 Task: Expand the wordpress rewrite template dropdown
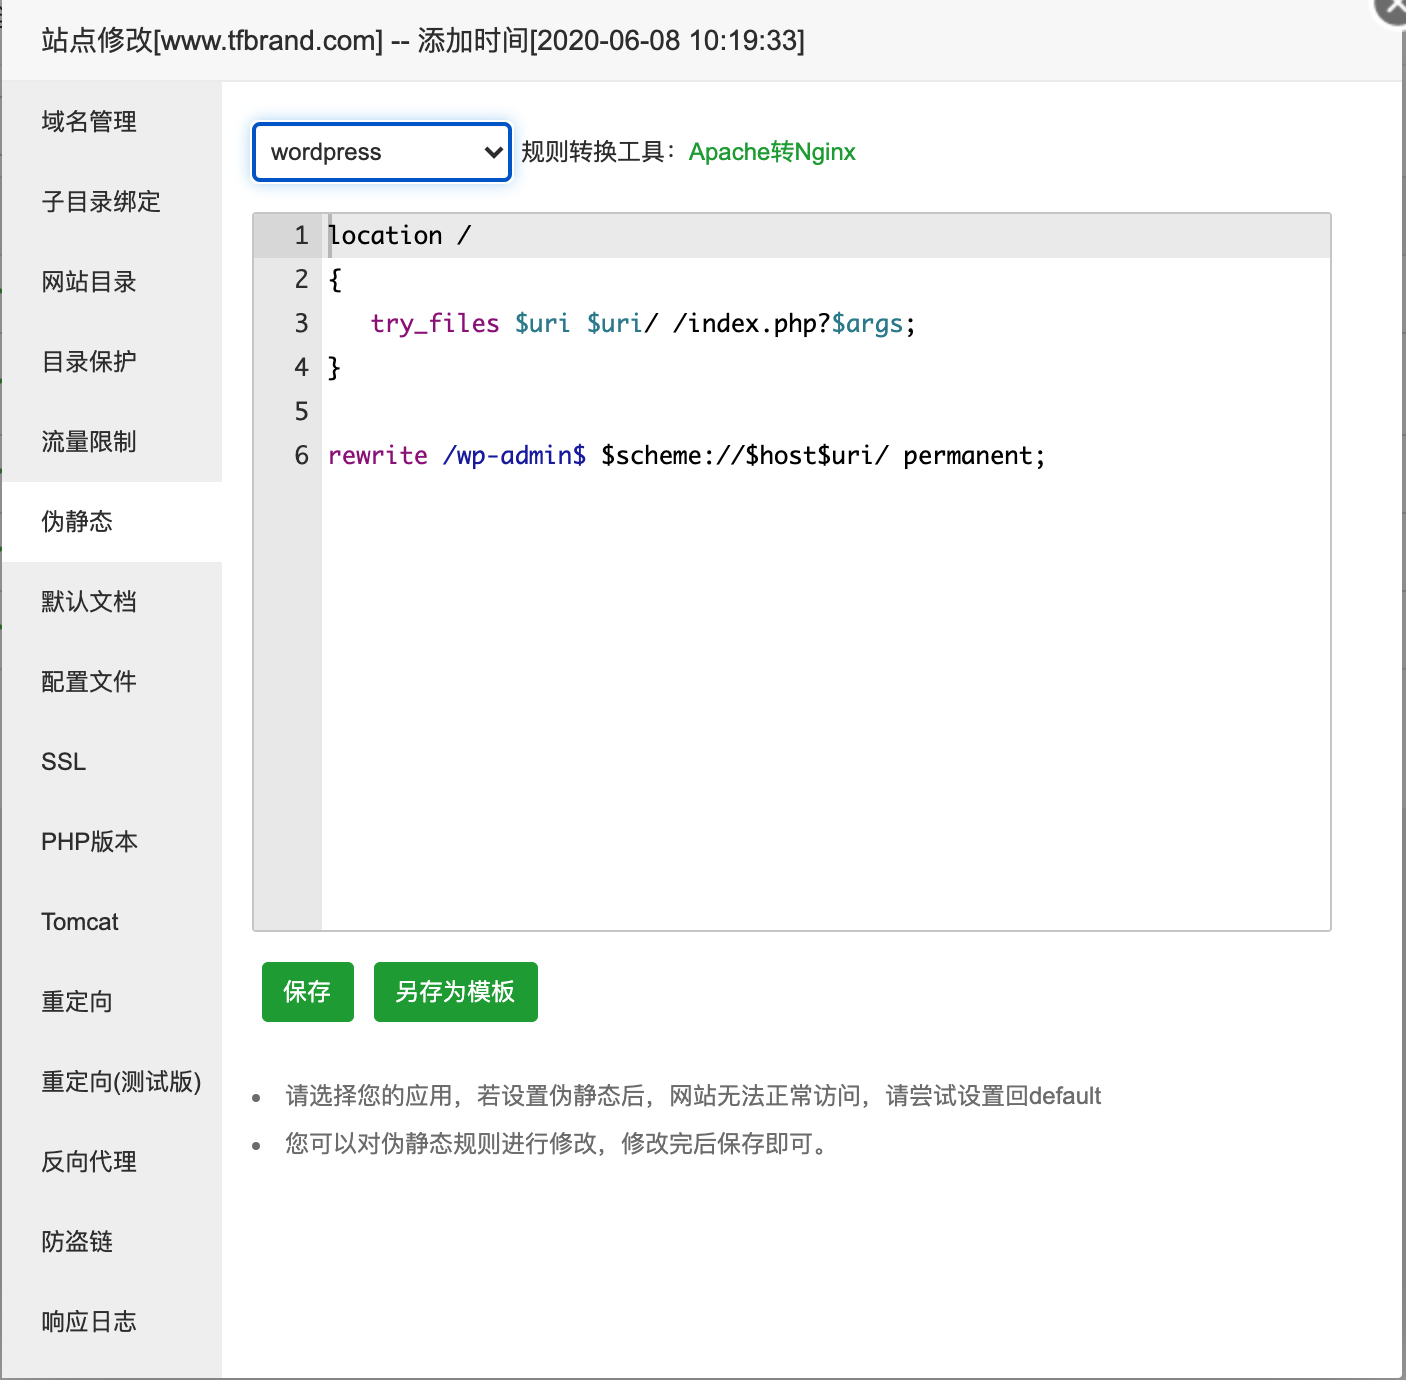[x=382, y=152]
